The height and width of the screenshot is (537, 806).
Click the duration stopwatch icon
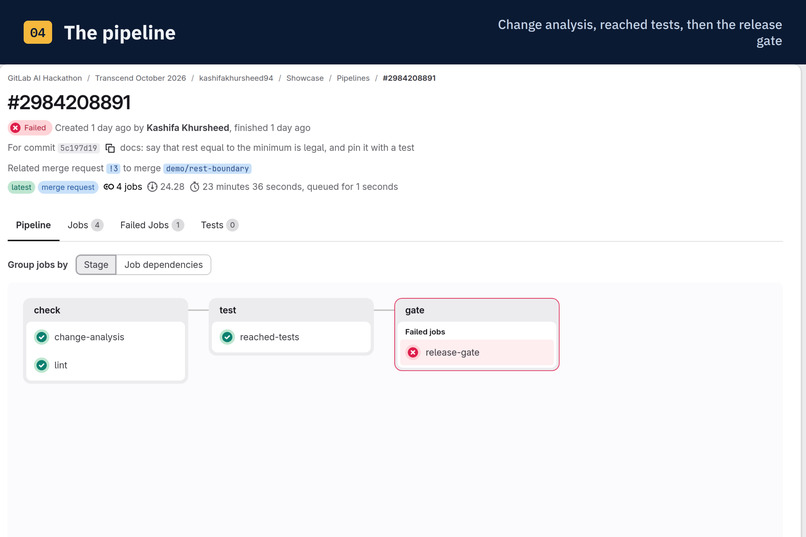194,187
